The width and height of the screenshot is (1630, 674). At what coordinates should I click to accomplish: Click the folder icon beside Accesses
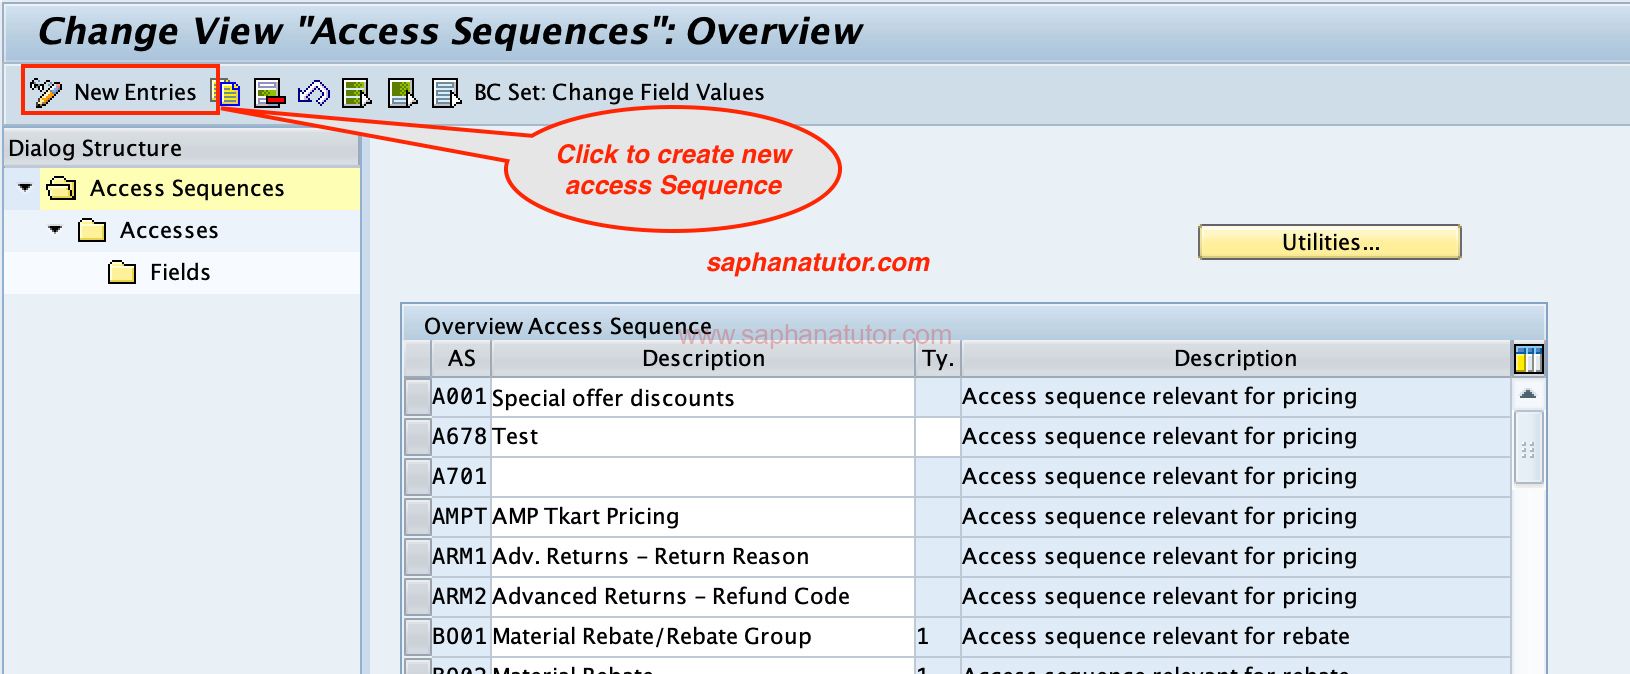[x=92, y=230]
